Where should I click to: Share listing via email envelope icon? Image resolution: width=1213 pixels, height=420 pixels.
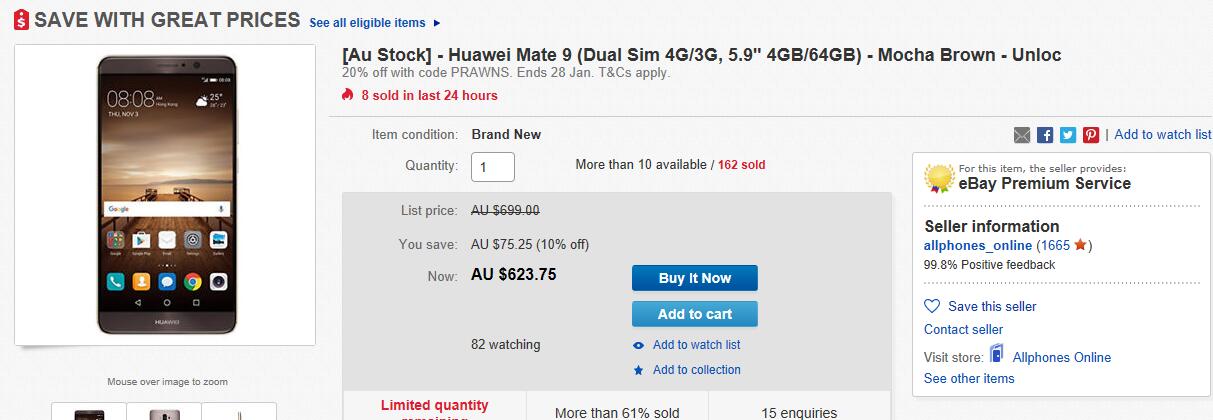[x=1022, y=135]
